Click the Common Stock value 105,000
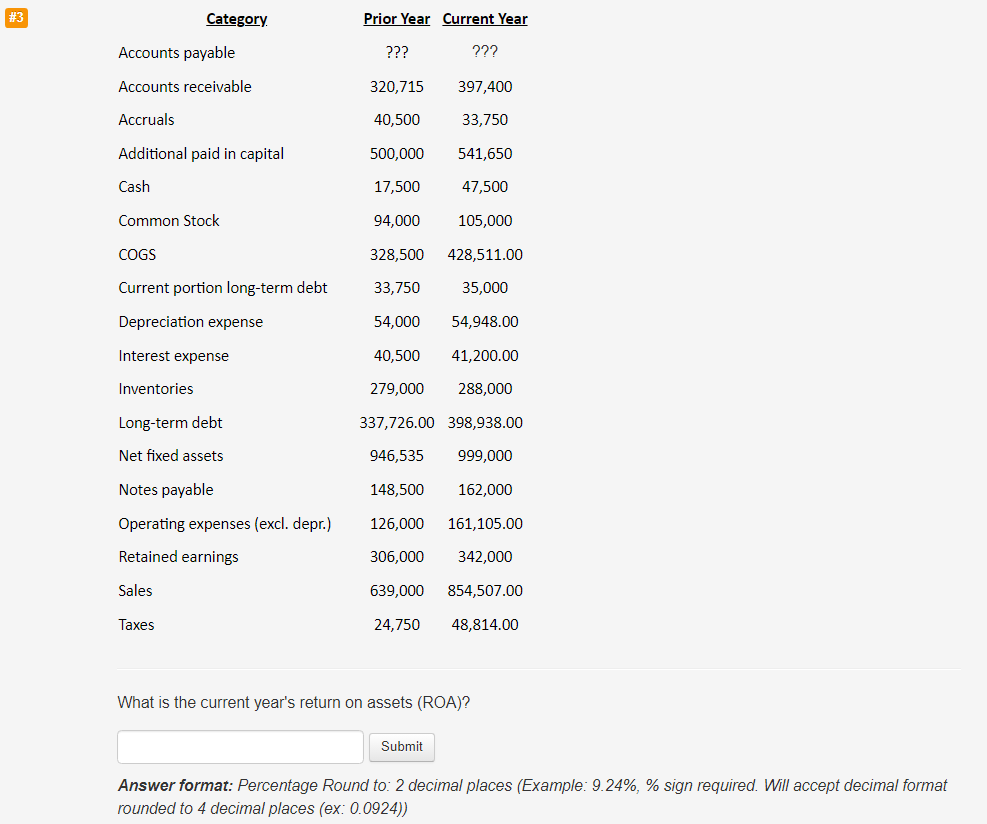This screenshot has width=987, height=824. (485, 220)
